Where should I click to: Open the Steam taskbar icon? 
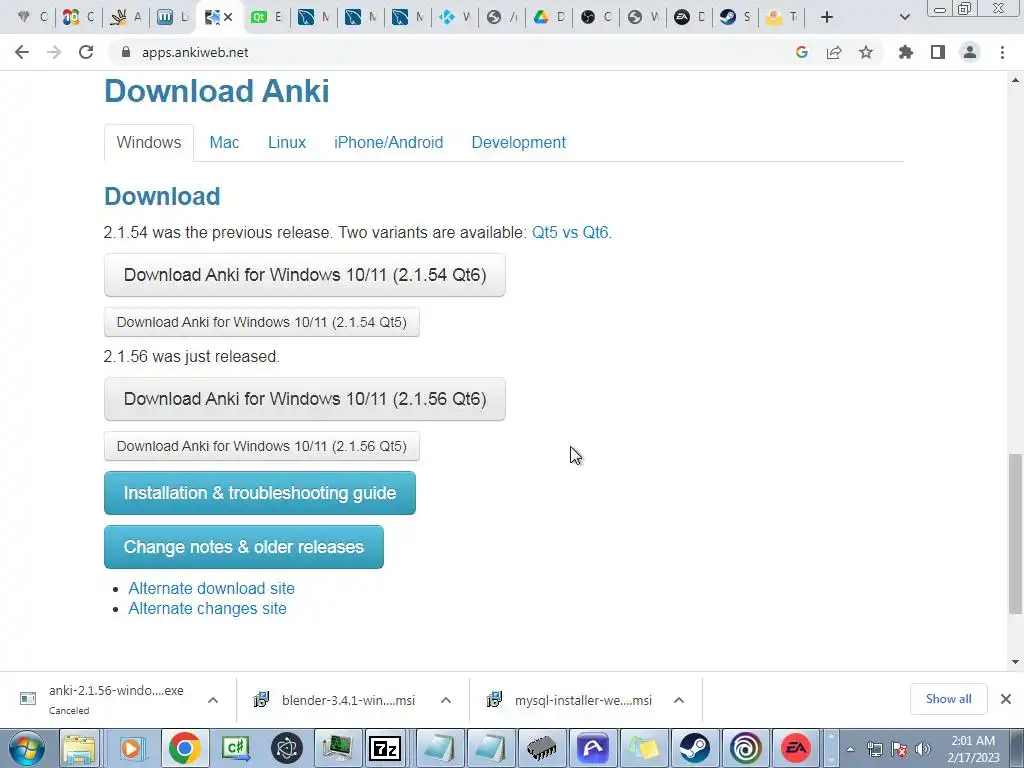point(694,748)
